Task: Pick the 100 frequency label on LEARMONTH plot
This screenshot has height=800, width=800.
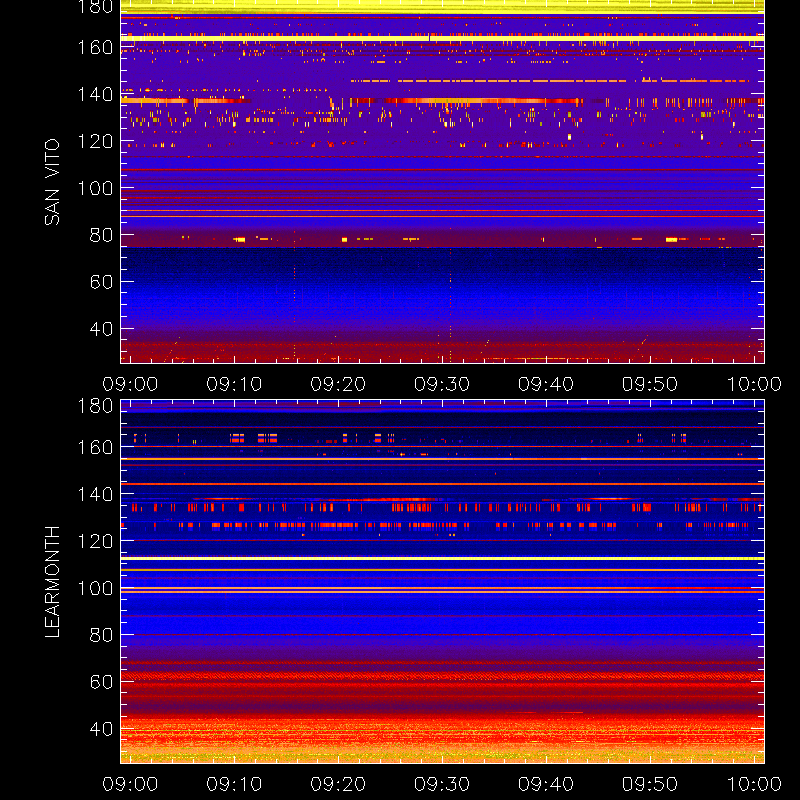Action: pyautogui.click(x=95, y=588)
